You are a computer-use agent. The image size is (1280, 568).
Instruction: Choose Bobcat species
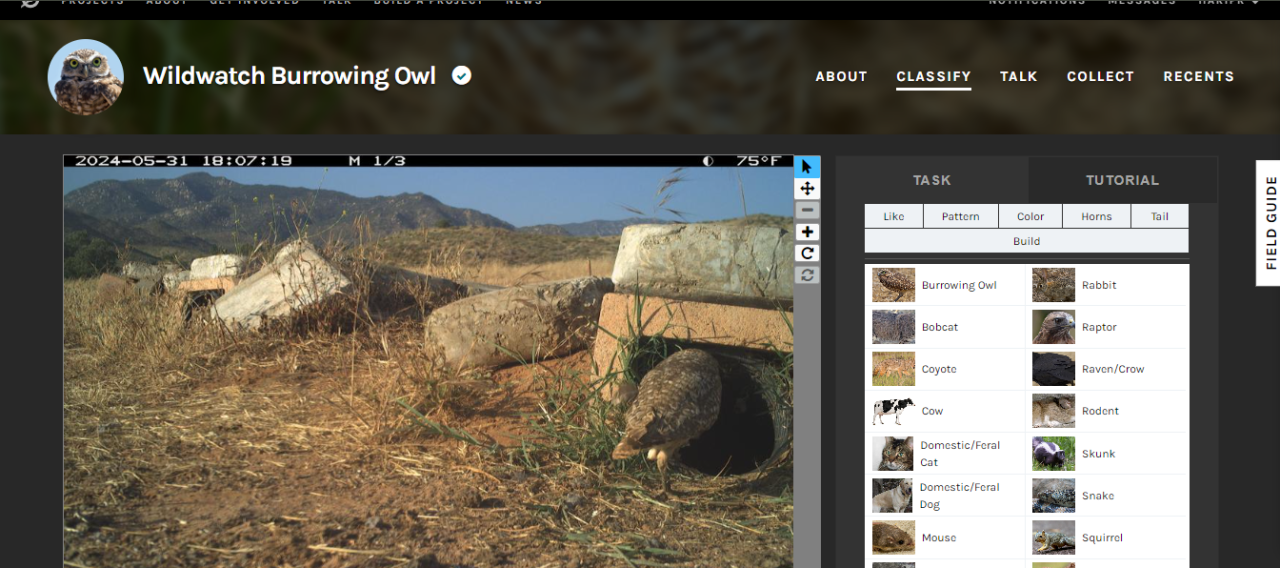pos(946,327)
